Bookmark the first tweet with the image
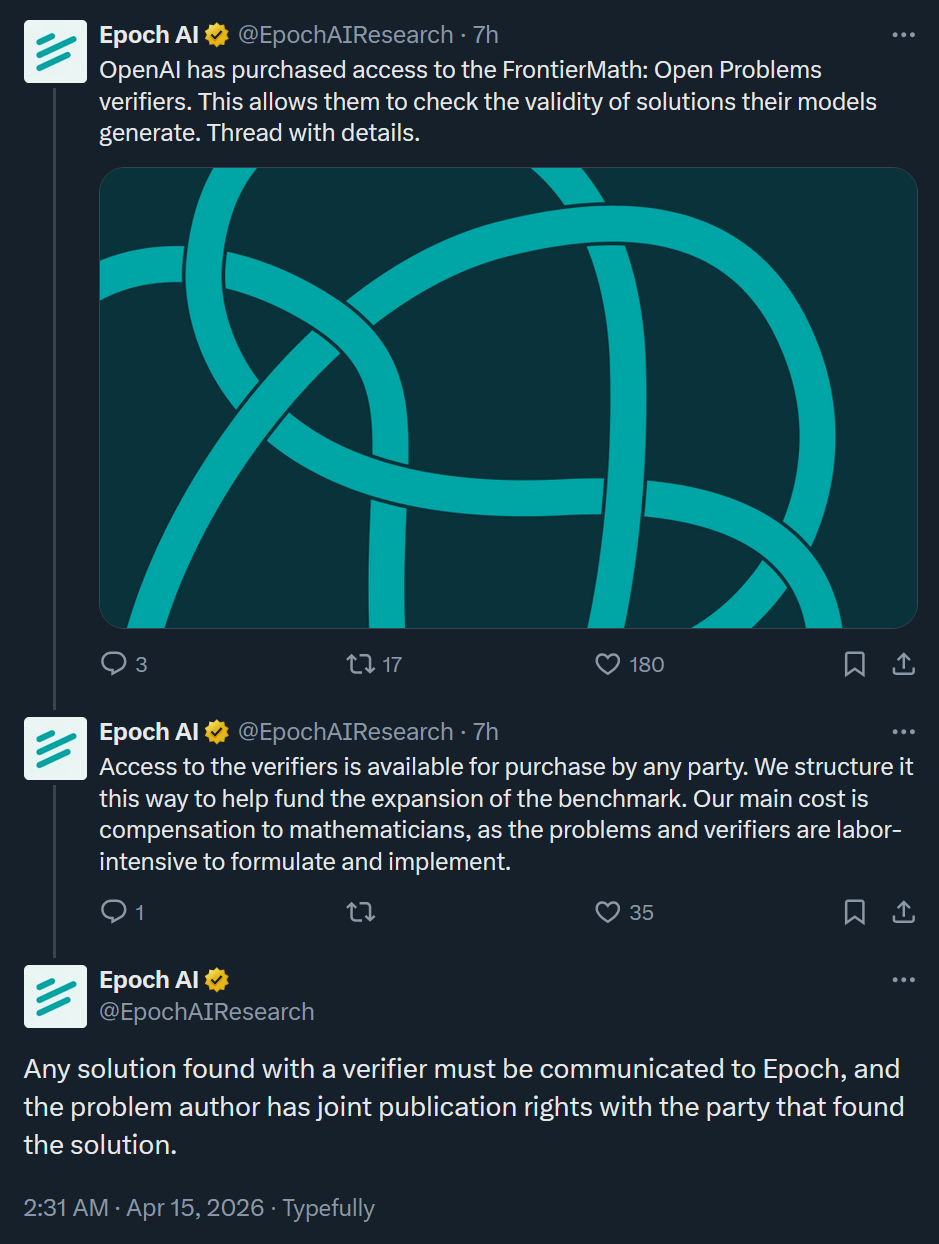This screenshot has width=939, height=1244. tap(855, 664)
